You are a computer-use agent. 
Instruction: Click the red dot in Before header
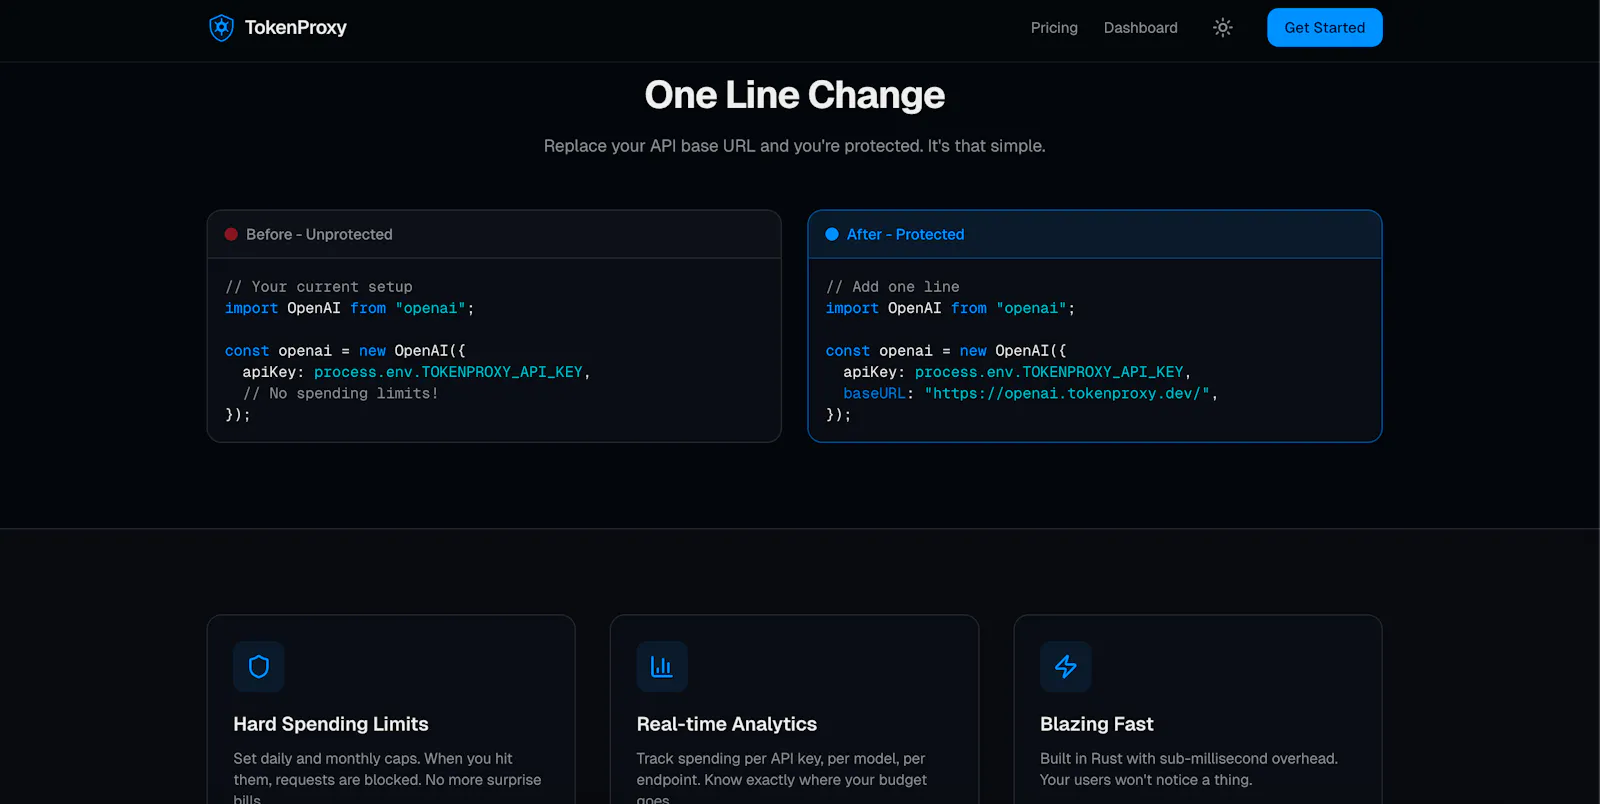(231, 234)
